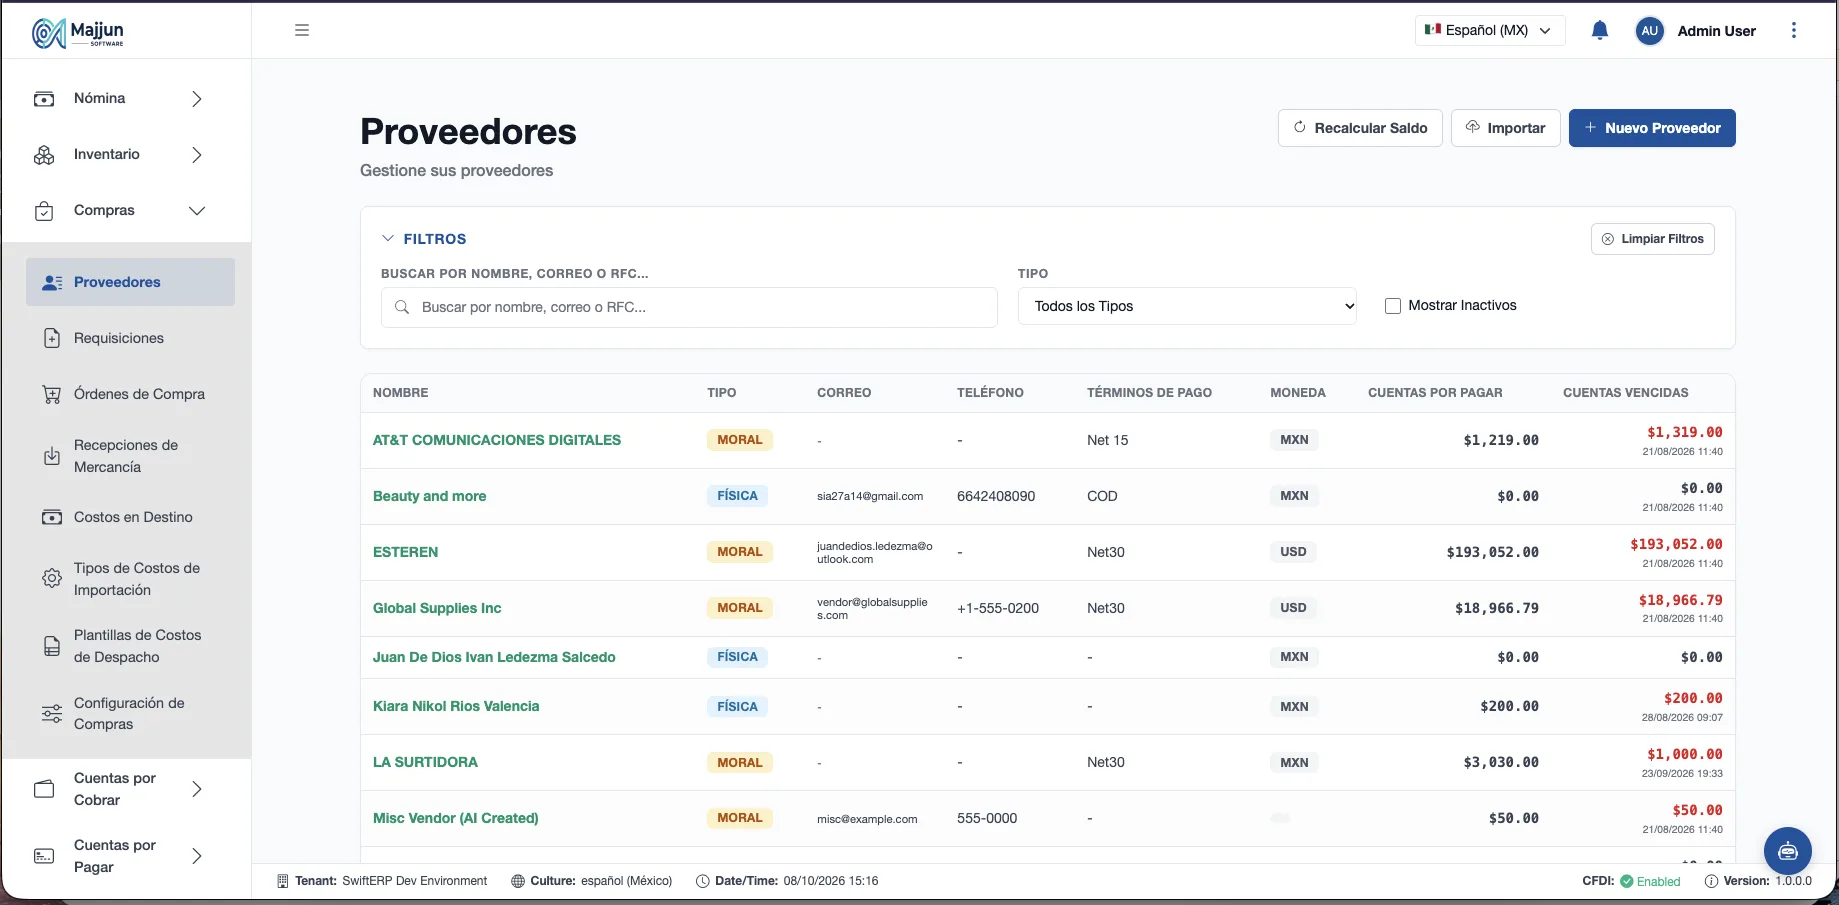The image size is (1839, 905).
Task: Toggle the hamburger sidebar menu icon
Action: coord(302,30)
